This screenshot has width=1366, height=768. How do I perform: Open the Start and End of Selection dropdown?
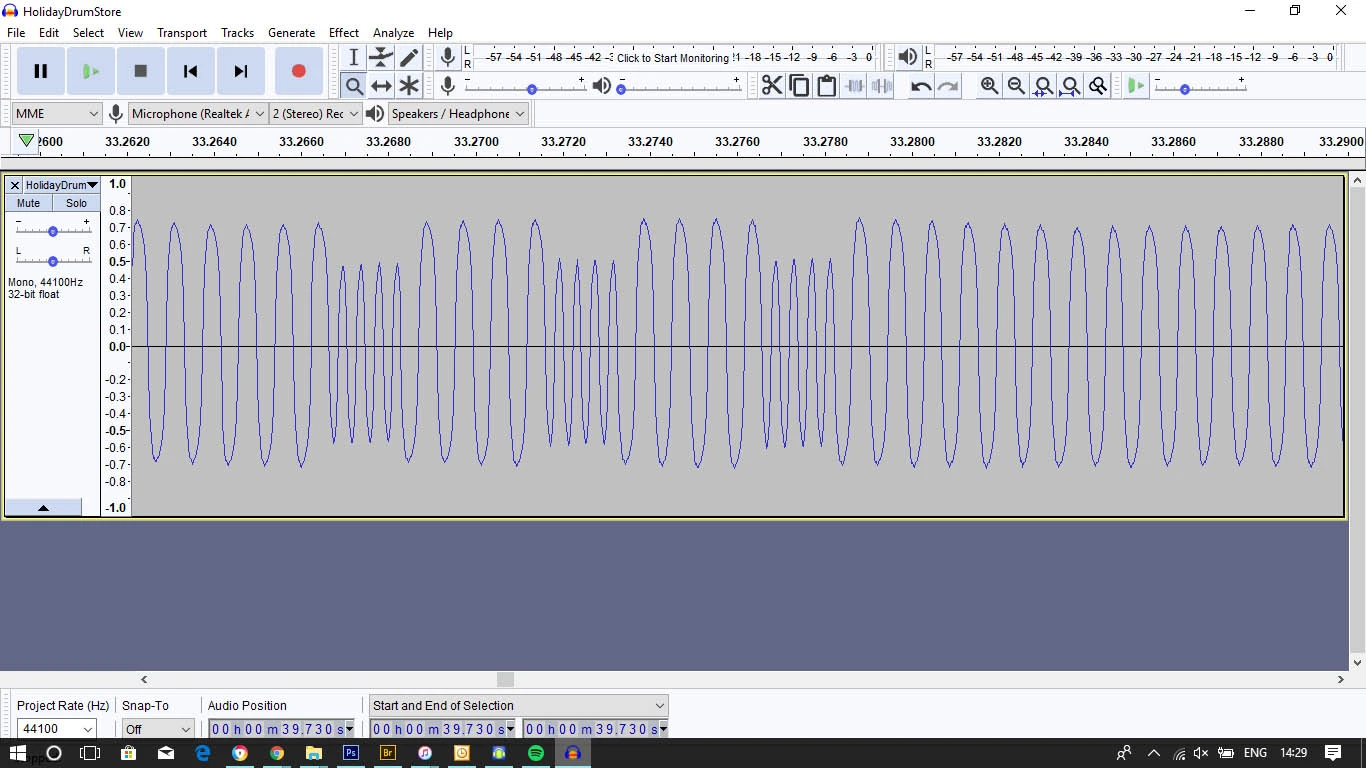tap(518, 705)
